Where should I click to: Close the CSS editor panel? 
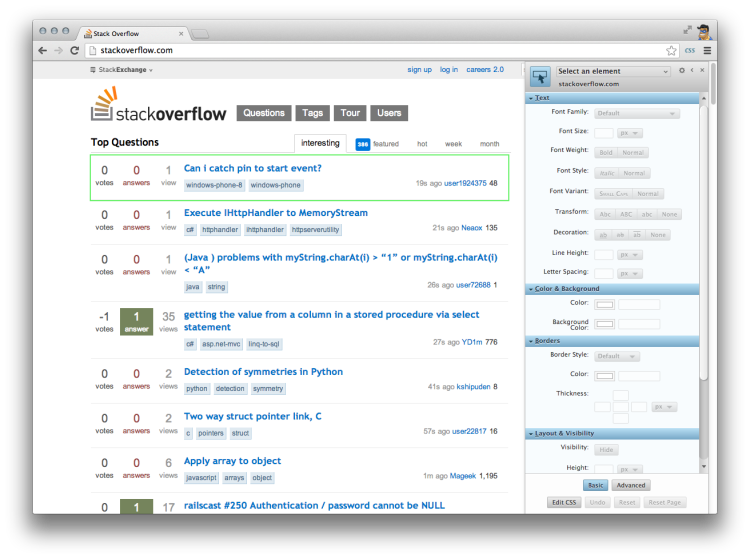click(702, 70)
